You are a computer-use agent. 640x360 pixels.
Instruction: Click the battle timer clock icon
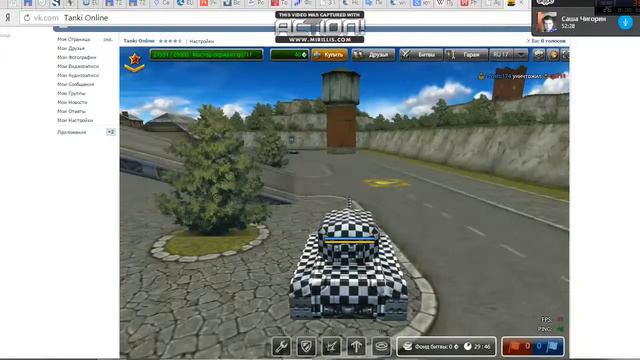tap(468, 347)
